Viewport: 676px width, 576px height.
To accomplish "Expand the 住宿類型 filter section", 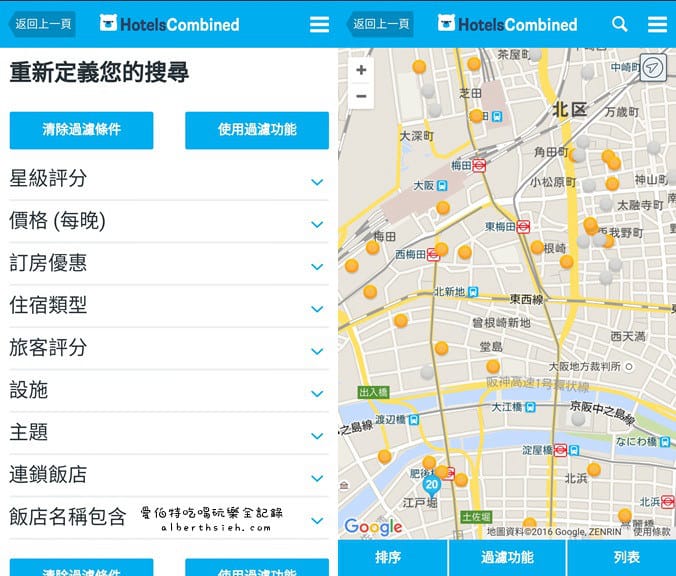I will coord(169,306).
